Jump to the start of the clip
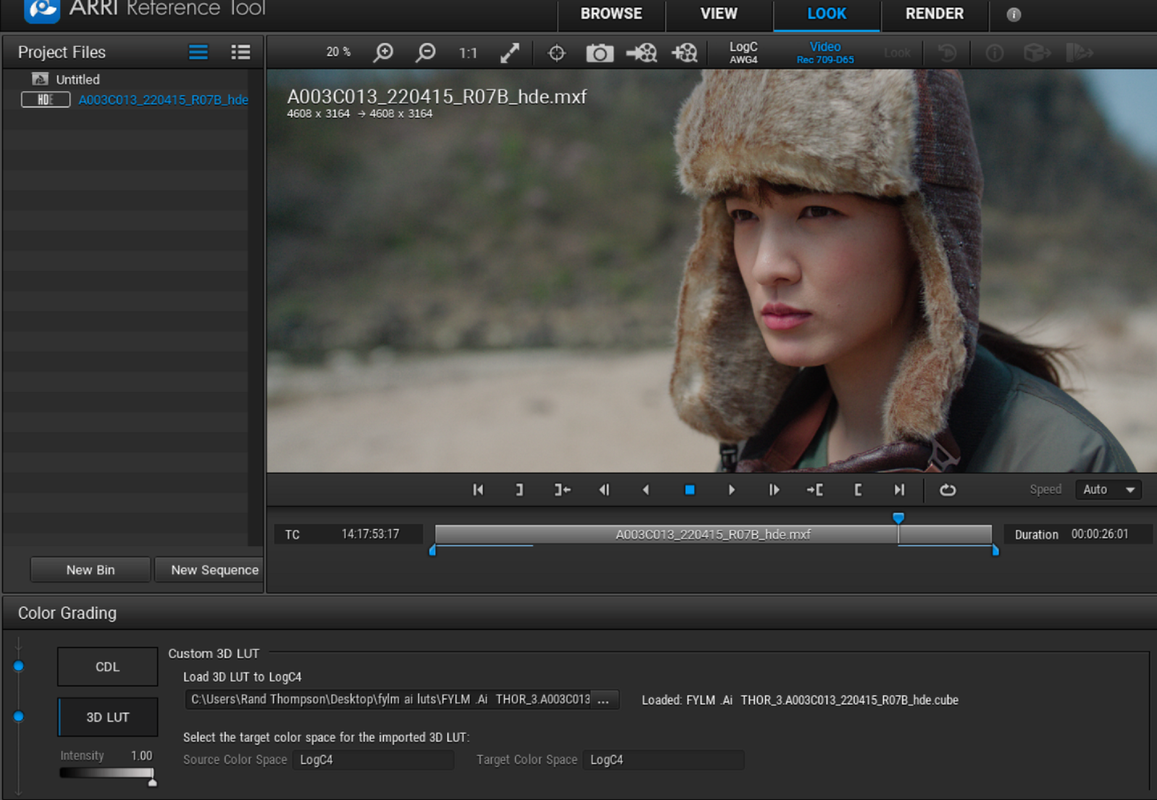This screenshot has width=1157, height=800. tap(478, 490)
